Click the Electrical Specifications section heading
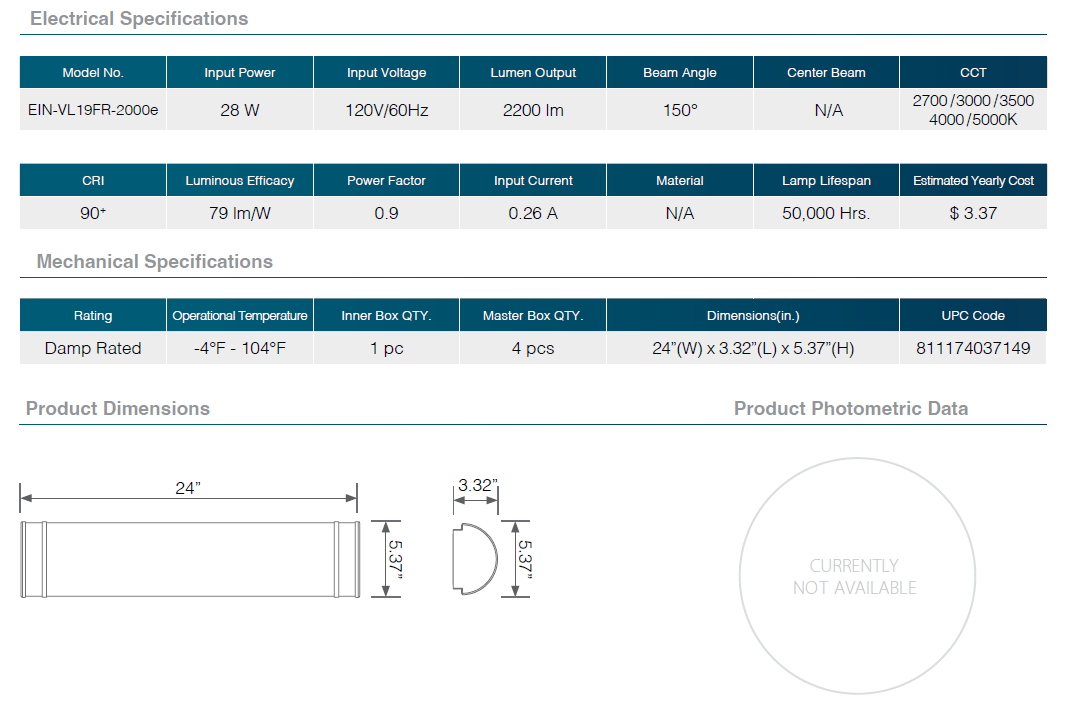 pyautogui.click(x=139, y=19)
